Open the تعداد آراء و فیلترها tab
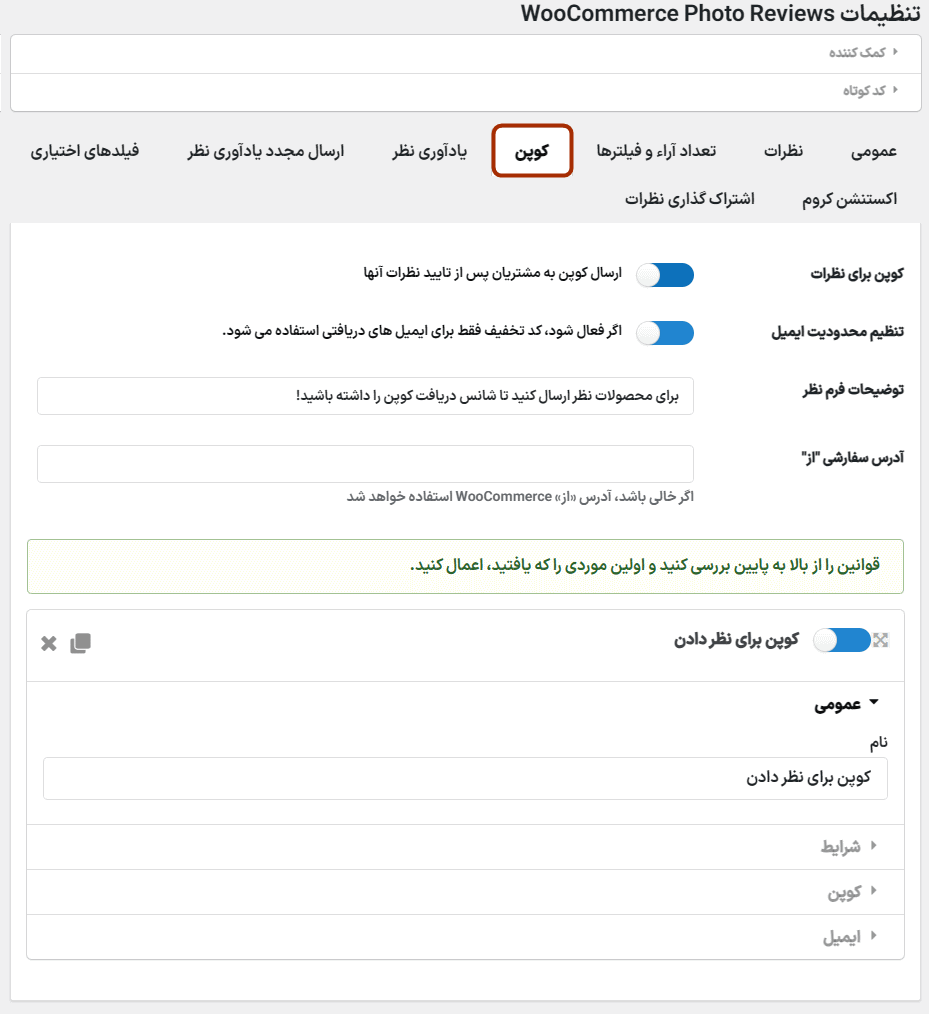 [656, 151]
